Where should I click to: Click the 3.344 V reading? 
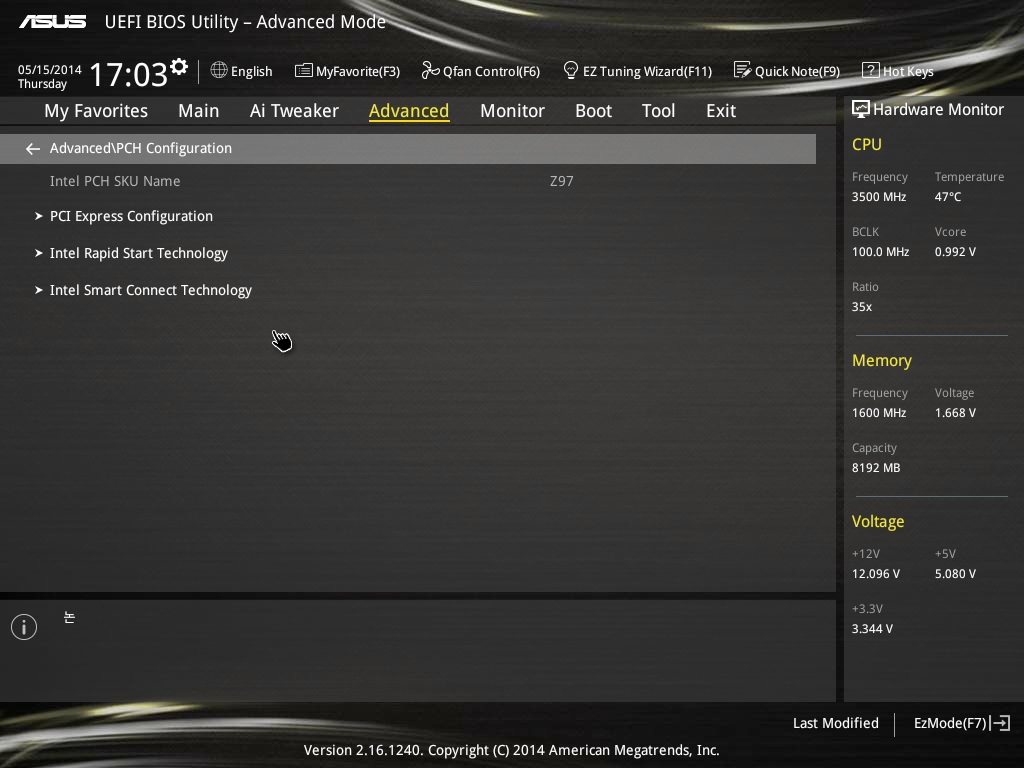(872, 628)
